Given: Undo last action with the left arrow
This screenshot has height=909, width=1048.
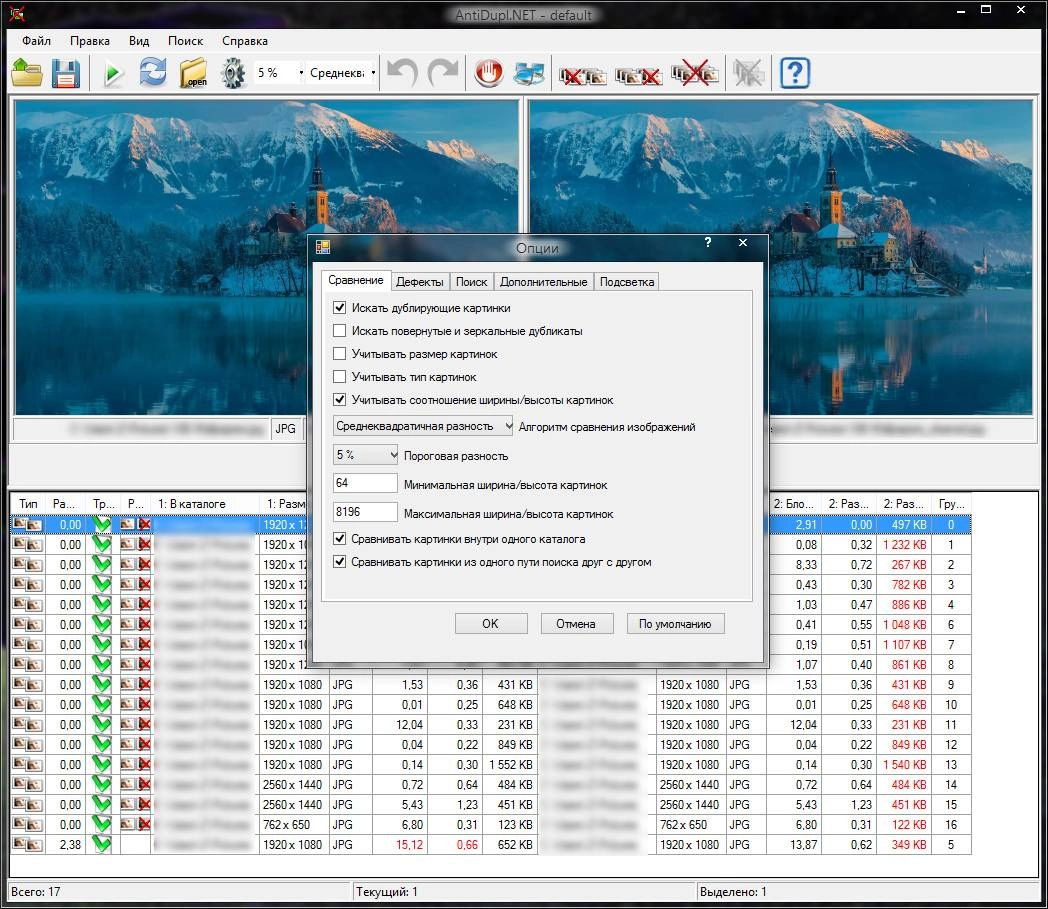Looking at the screenshot, I should [x=402, y=72].
